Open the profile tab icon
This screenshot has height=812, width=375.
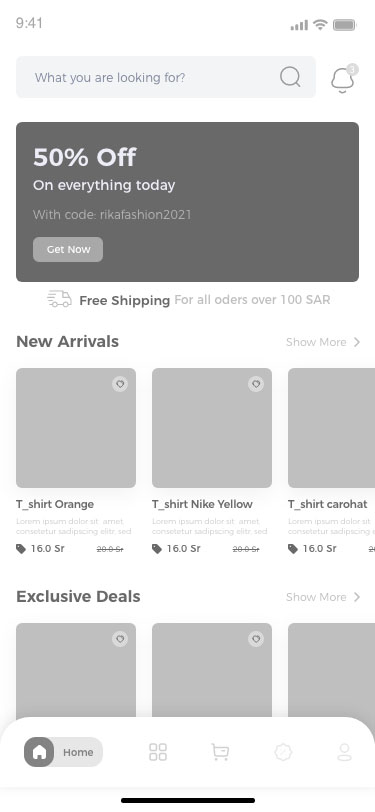pos(344,752)
